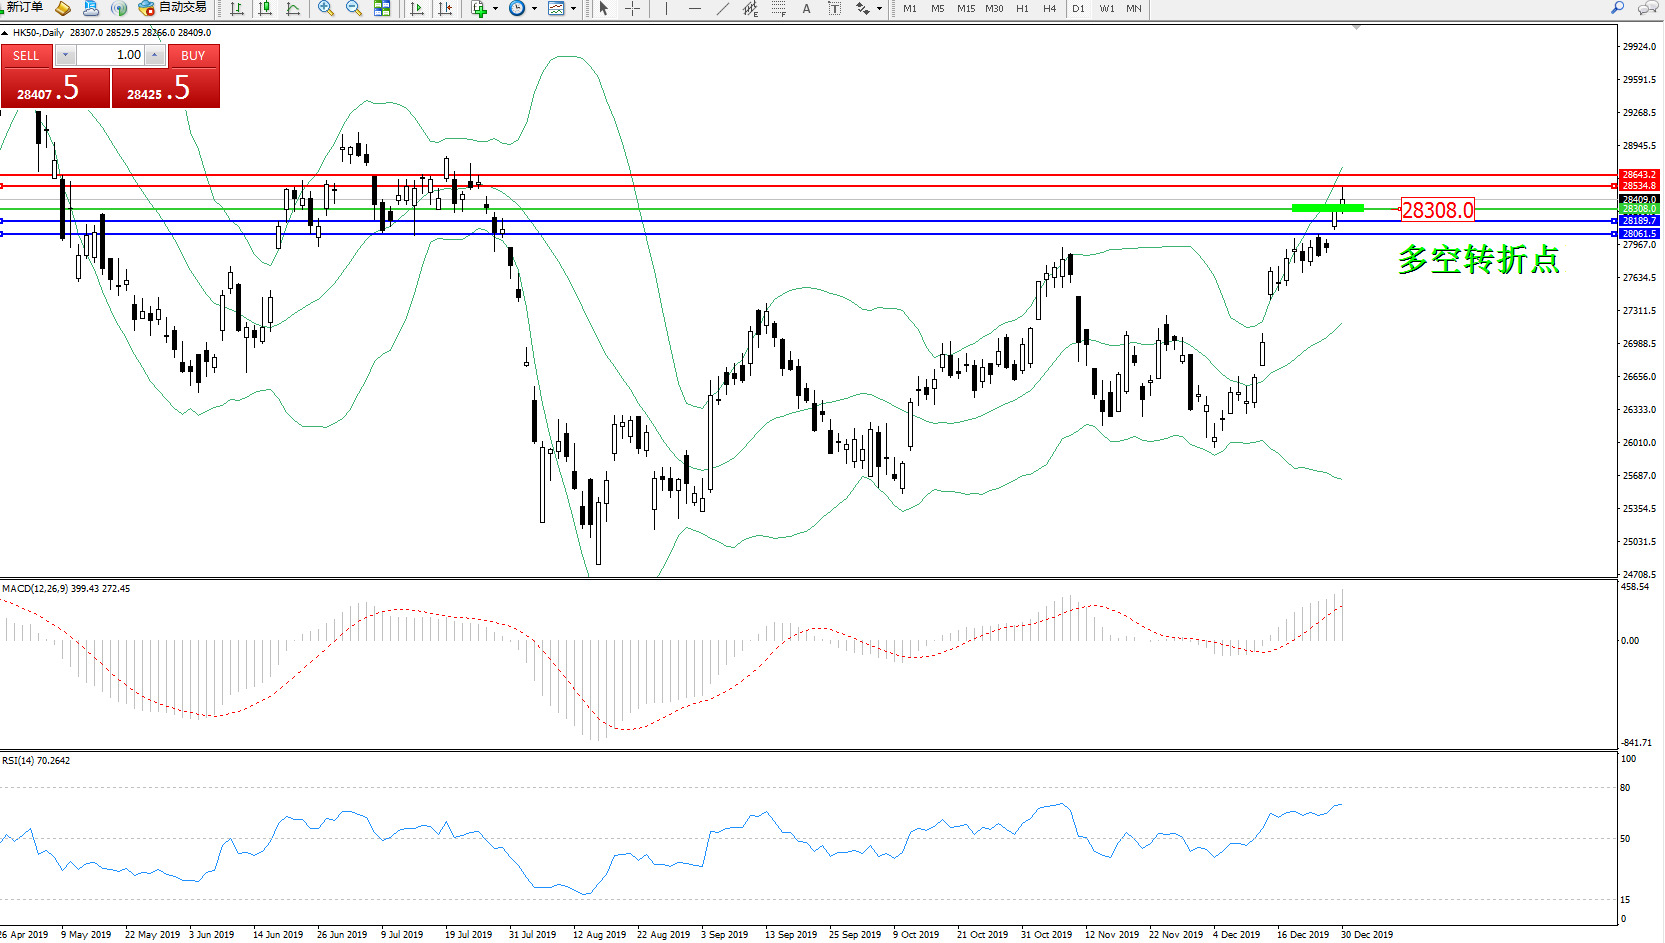The image size is (1665, 943).
Task: Toggle chart auto scroll icon
Action: [417, 8]
